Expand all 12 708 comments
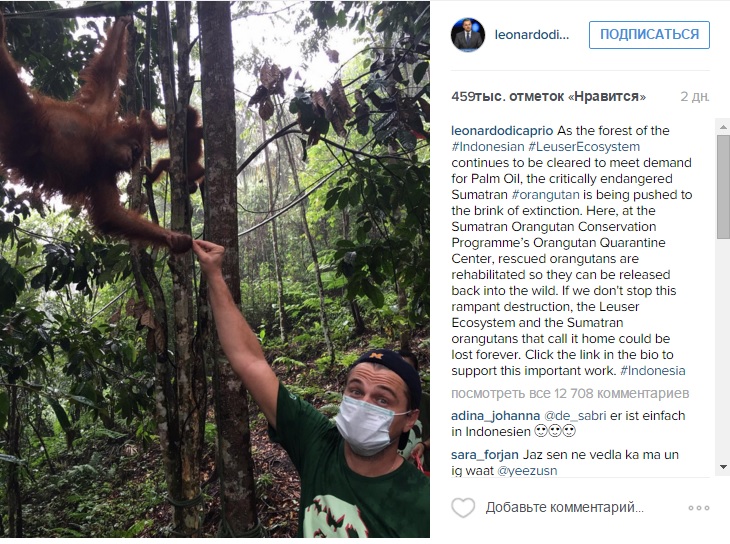730x544 pixels. tap(570, 393)
